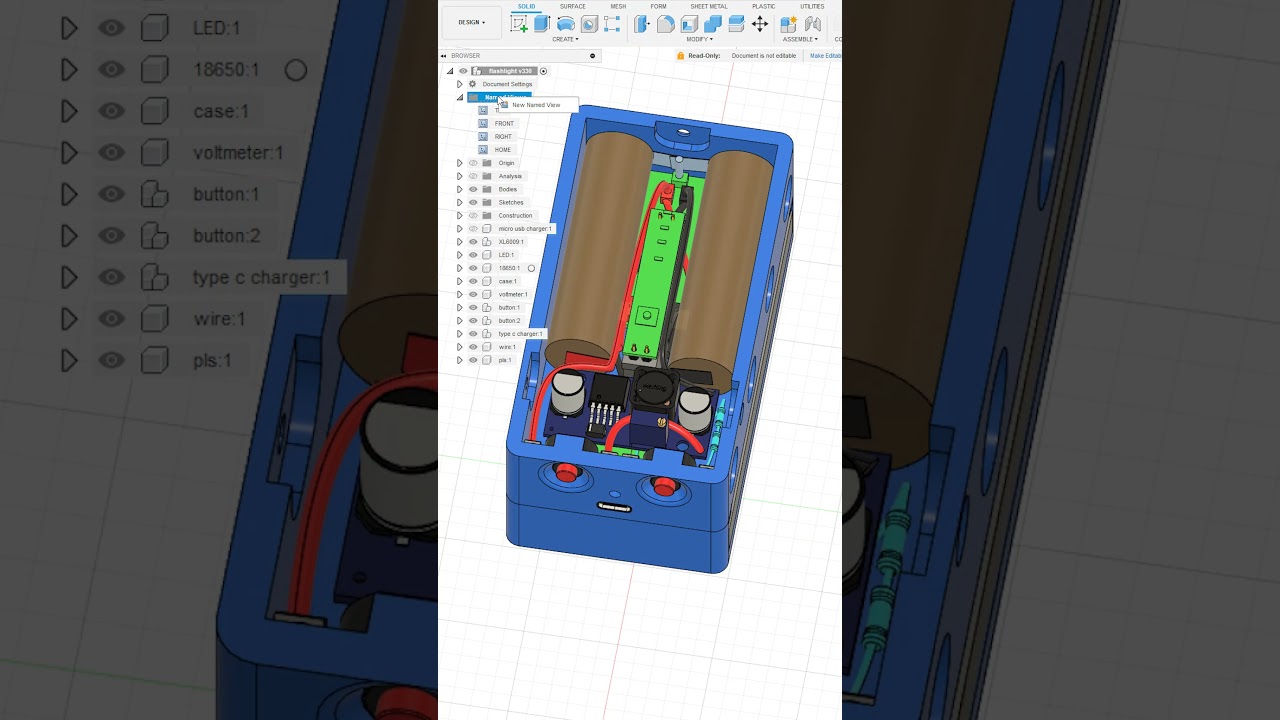The width and height of the screenshot is (1280, 720).
Task: Switch to the SHEET METAL tab
Action: tap(709, 6)
